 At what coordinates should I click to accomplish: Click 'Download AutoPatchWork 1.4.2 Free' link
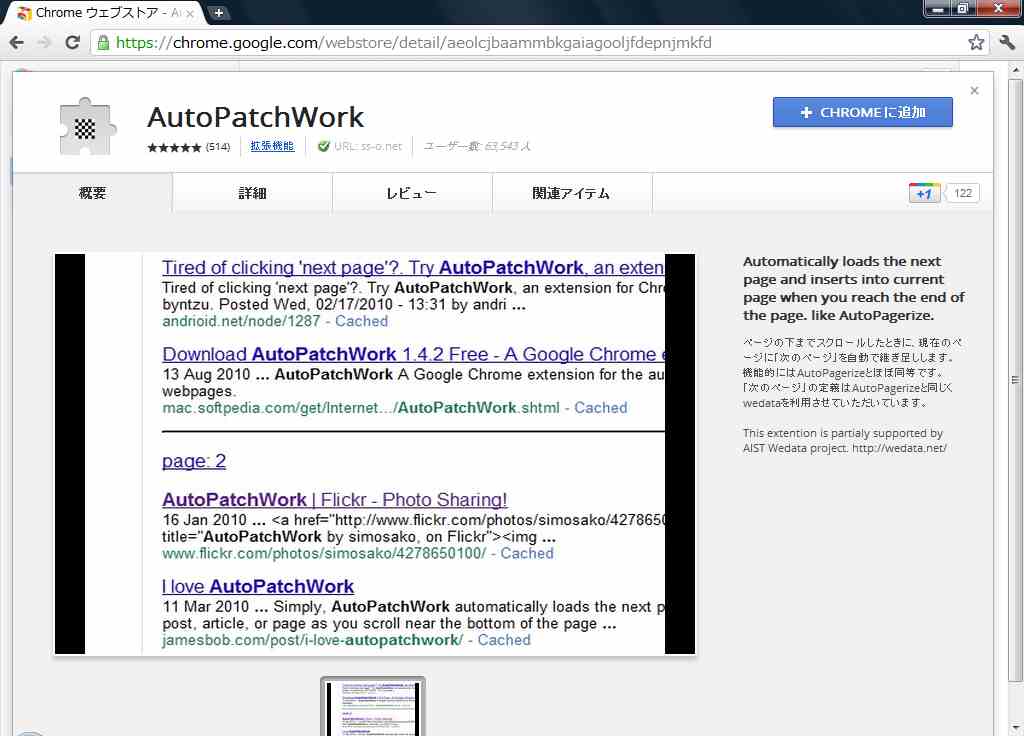pyautogui.click(x=413, y=354)
